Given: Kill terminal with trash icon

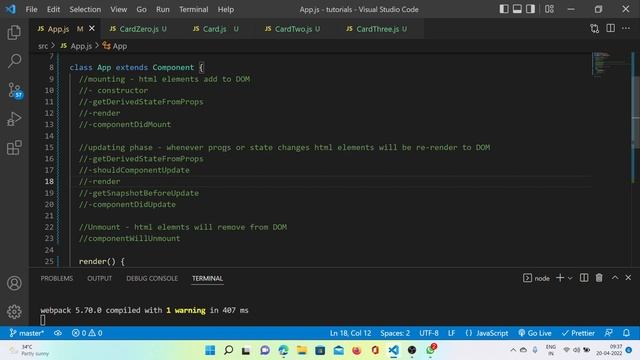Looking at the screenshot, I should [599, 278].
